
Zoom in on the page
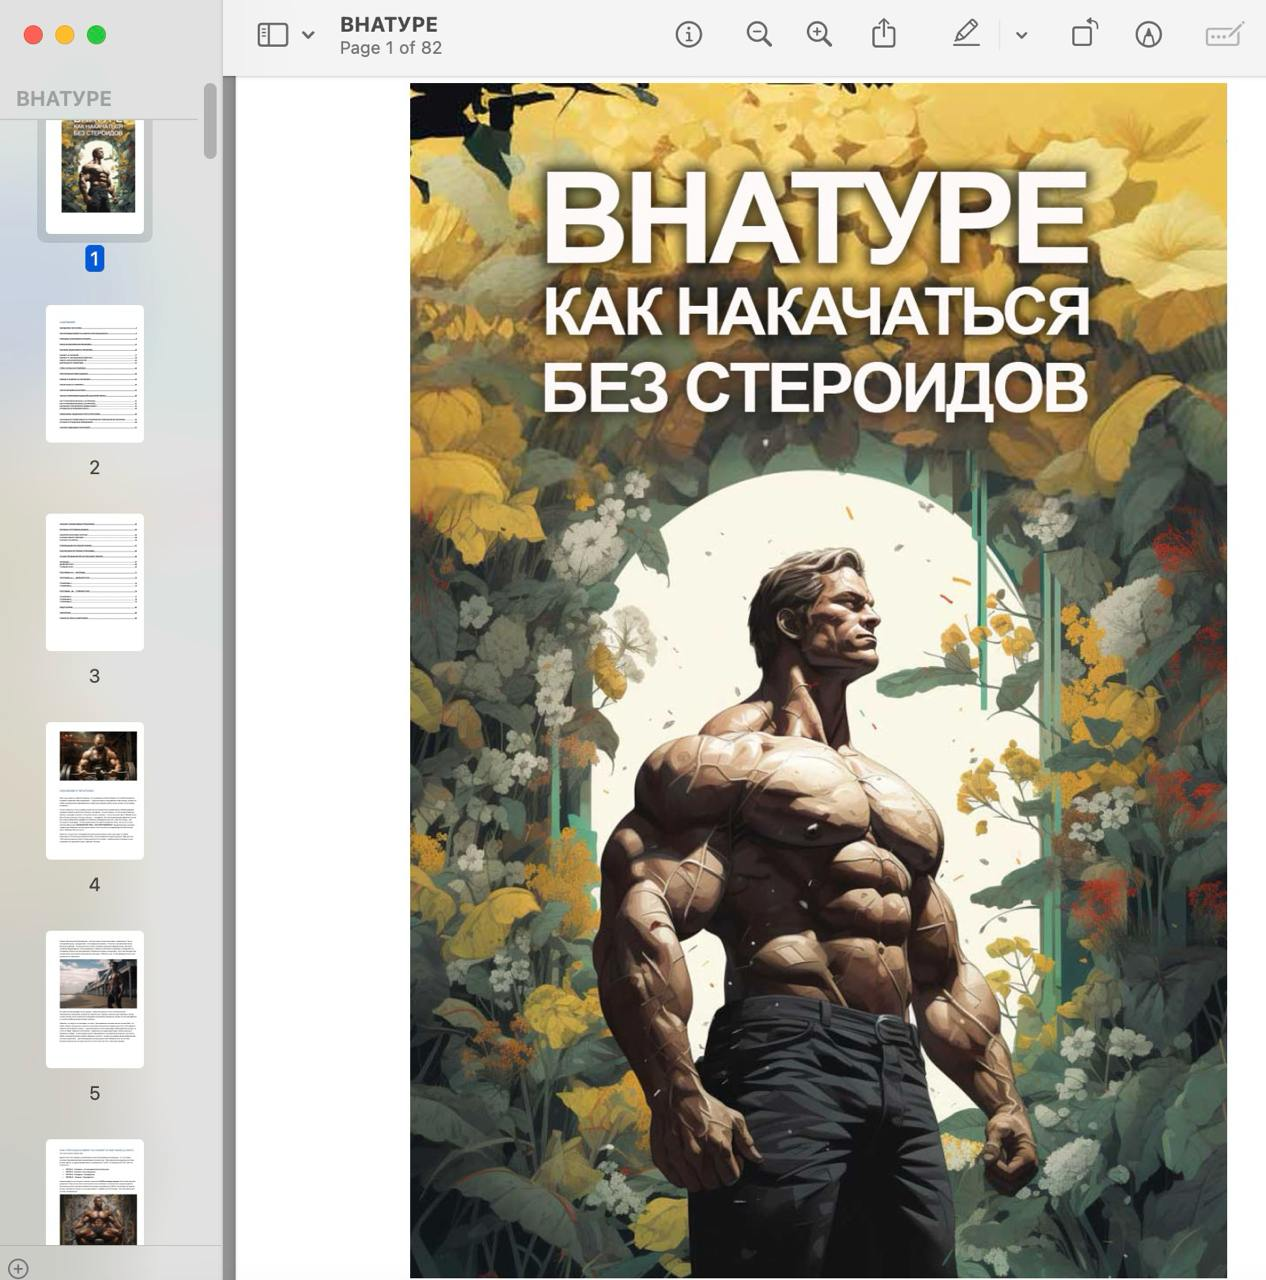pyautogui.click(x=819, y=35)
